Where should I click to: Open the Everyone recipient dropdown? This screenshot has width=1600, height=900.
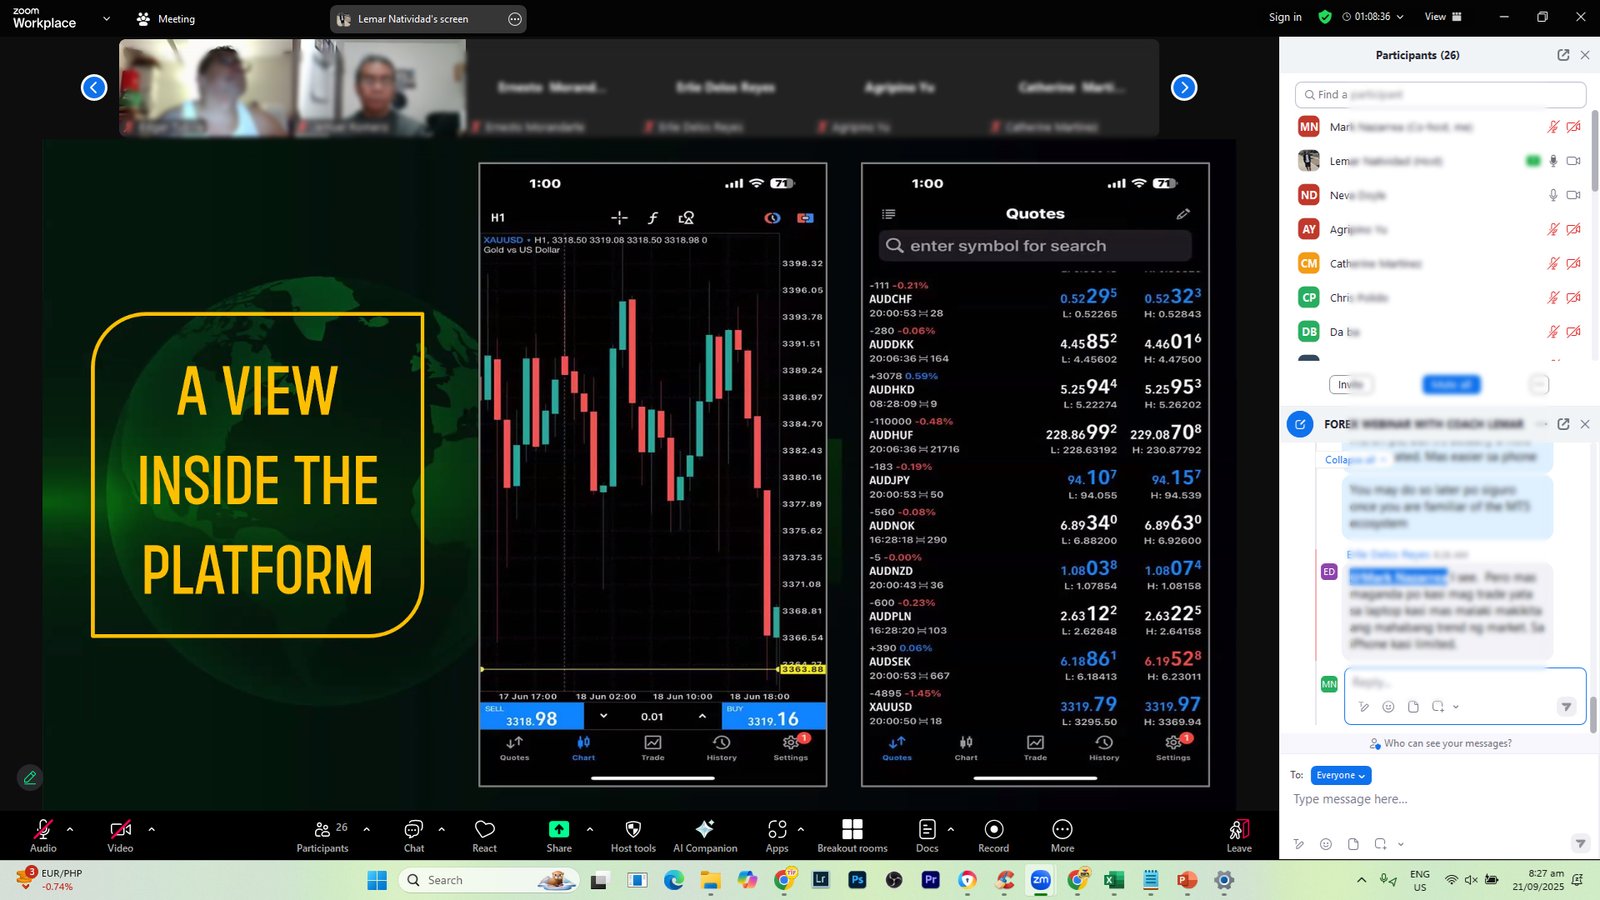click(x=1340, y=775)
